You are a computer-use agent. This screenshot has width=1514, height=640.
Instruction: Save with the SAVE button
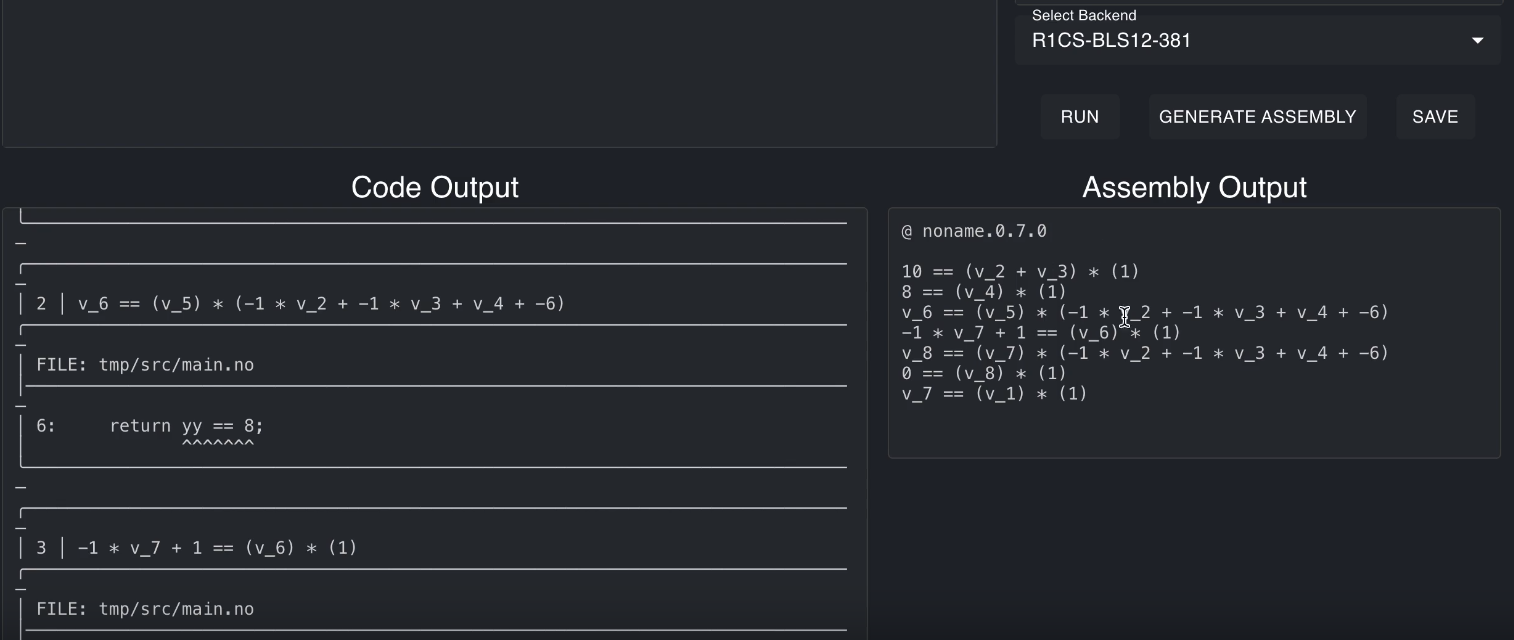point(1435,117)
